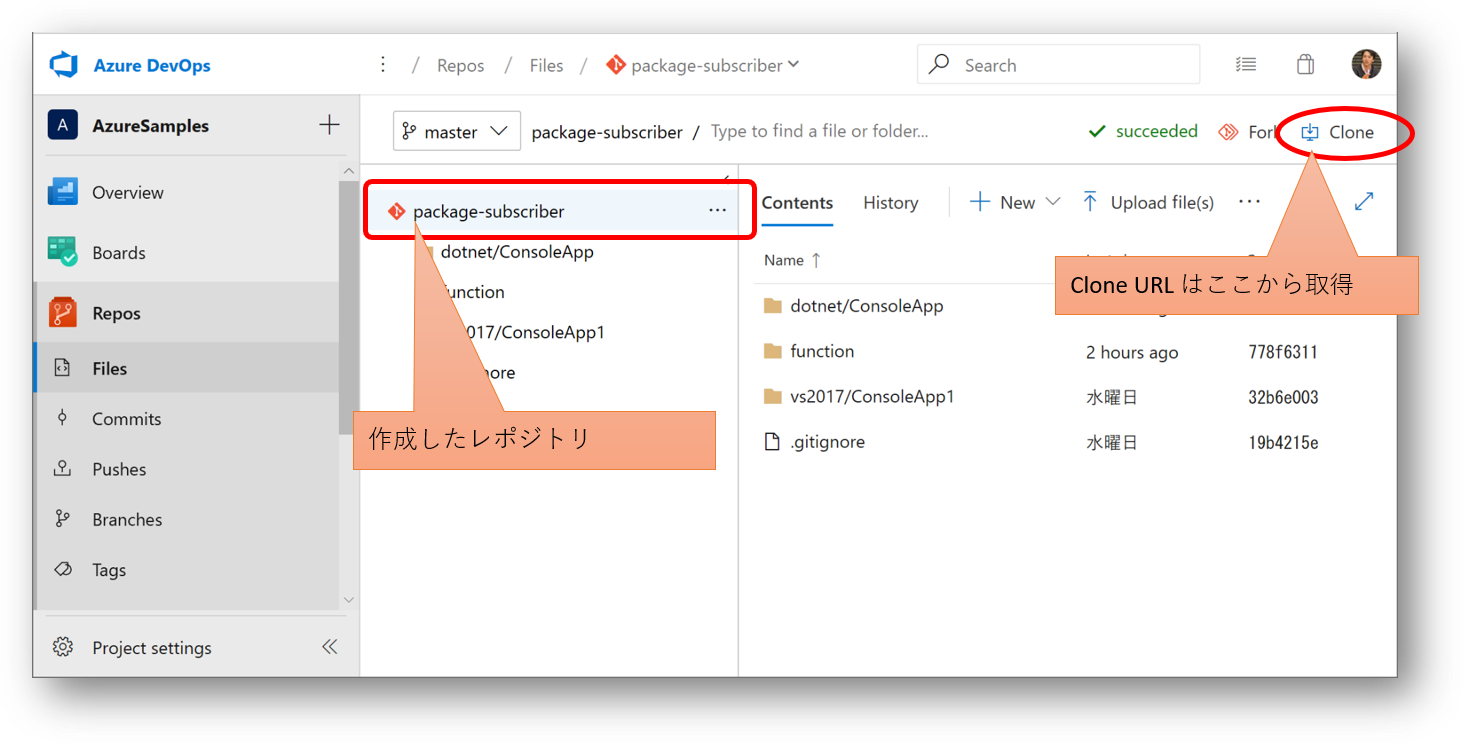Click the Project settings gear icon

tap(63, 647)
